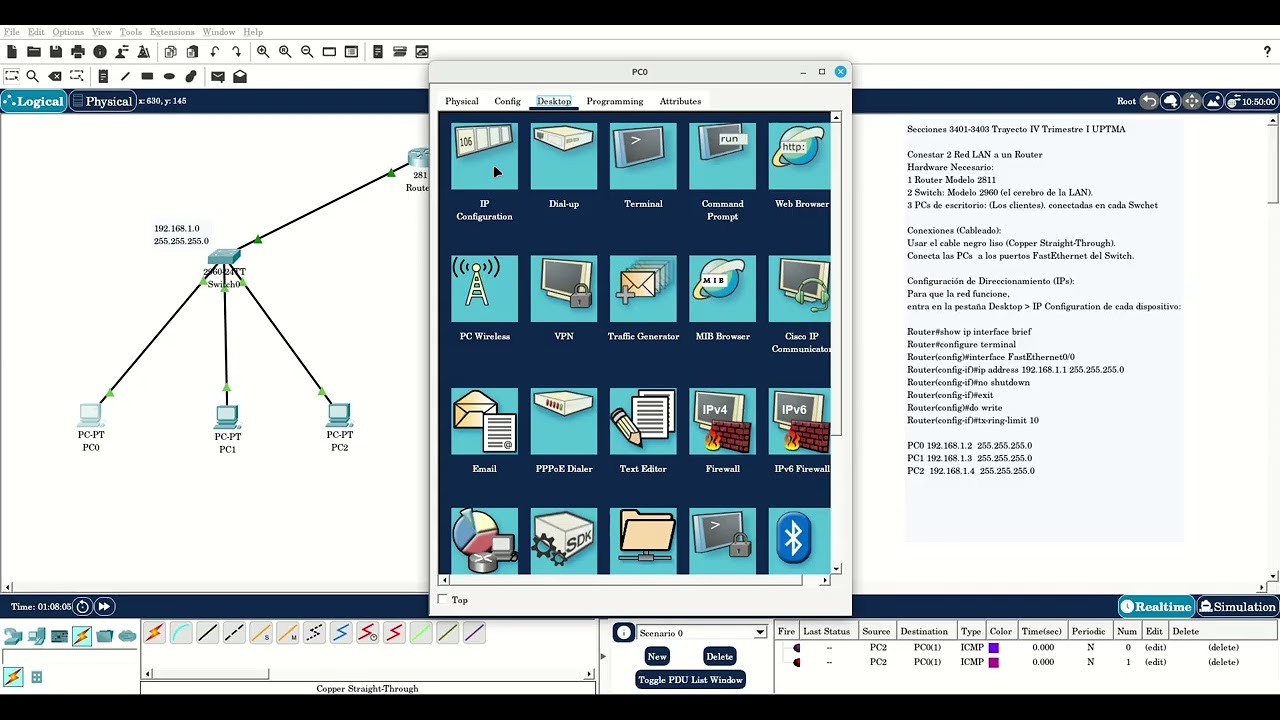The height and width of the screenshot is (720, 1280).
Task: Open the PC Wireless utility
Action: pyautogui.click(x=484, y=289)
